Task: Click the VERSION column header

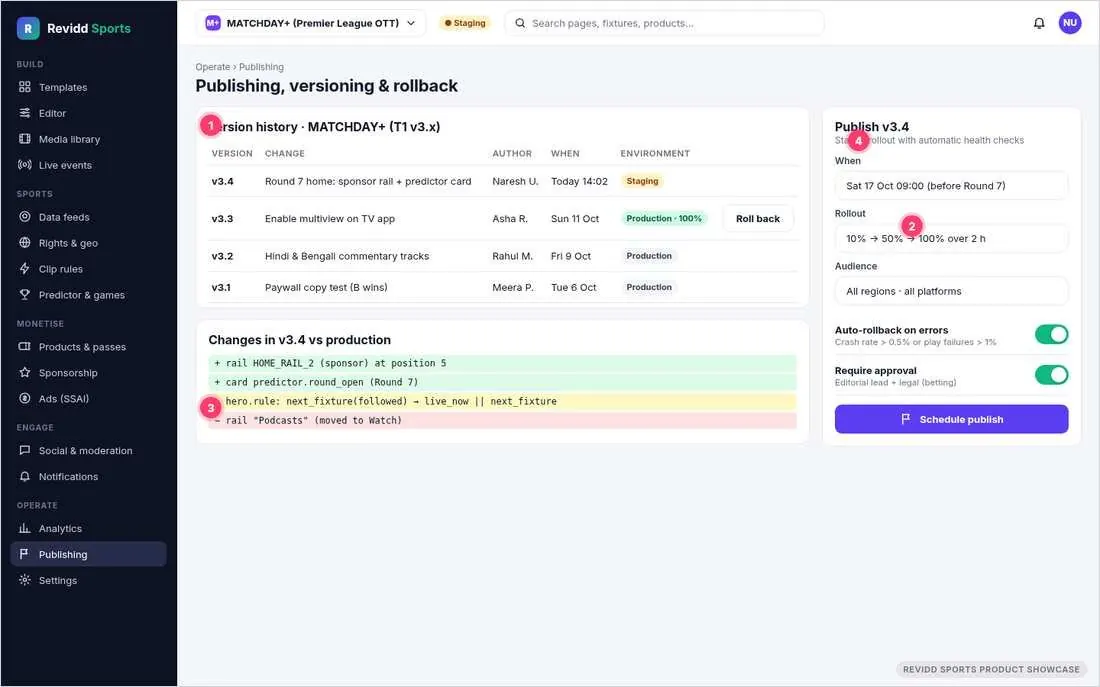Action: click(x=232, y=154)
